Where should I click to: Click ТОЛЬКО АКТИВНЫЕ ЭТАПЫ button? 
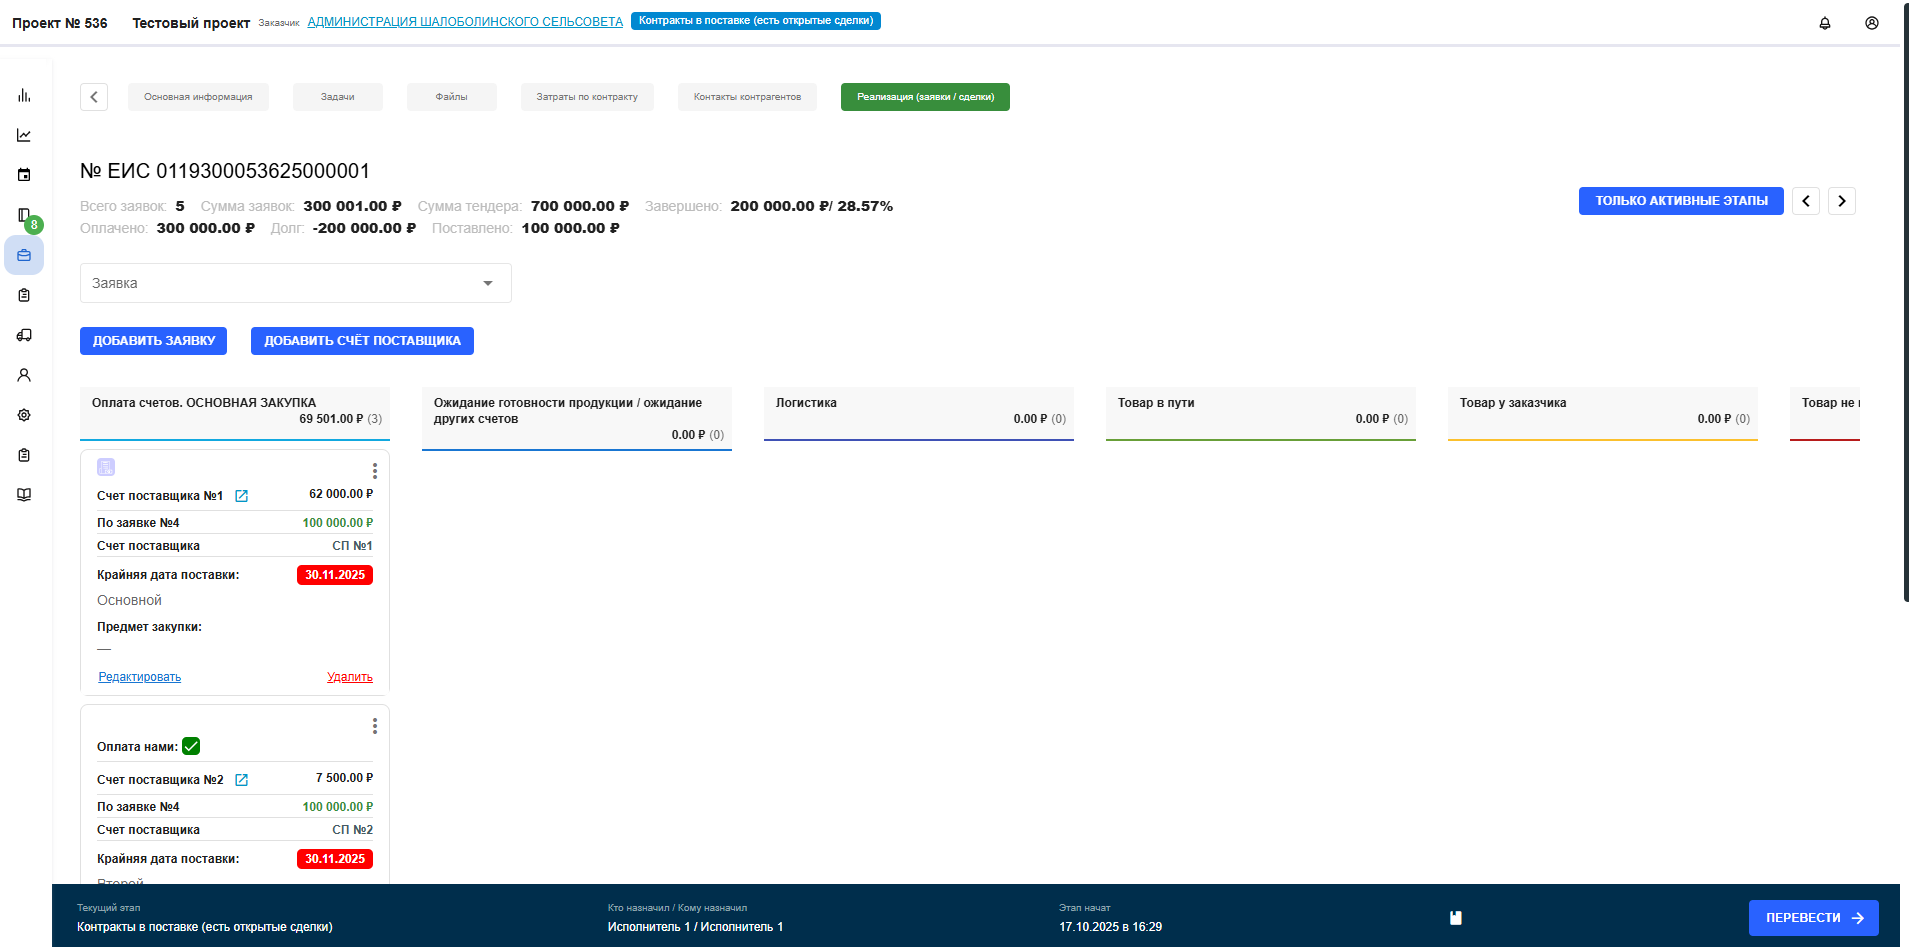(x=1681, y=201)
